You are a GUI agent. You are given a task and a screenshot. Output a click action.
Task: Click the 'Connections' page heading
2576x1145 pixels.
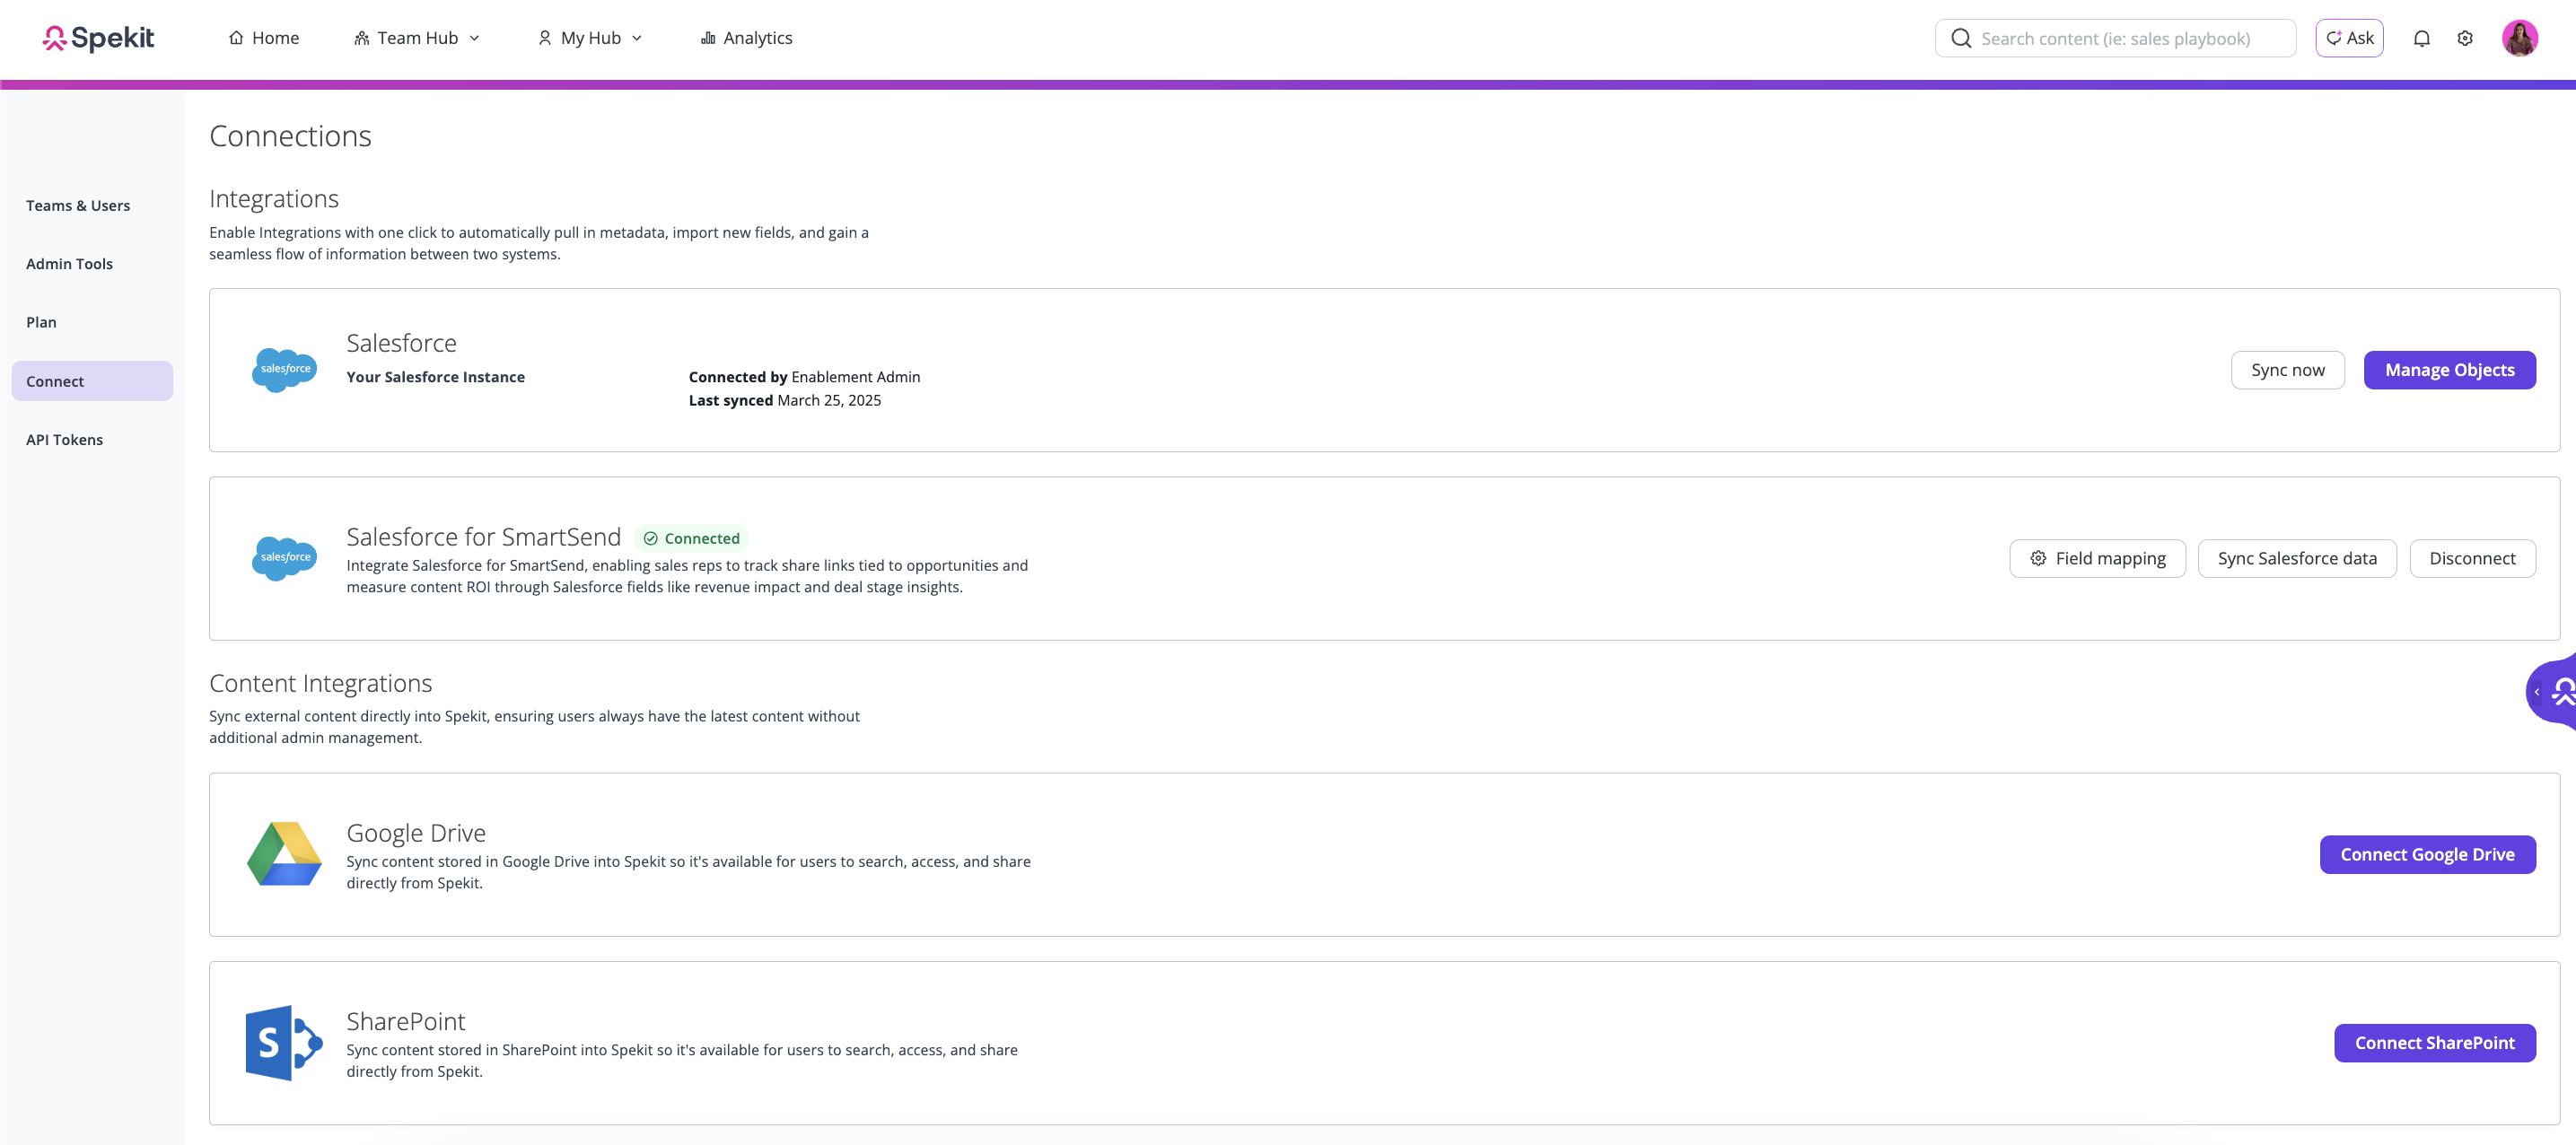pos(290,135)
